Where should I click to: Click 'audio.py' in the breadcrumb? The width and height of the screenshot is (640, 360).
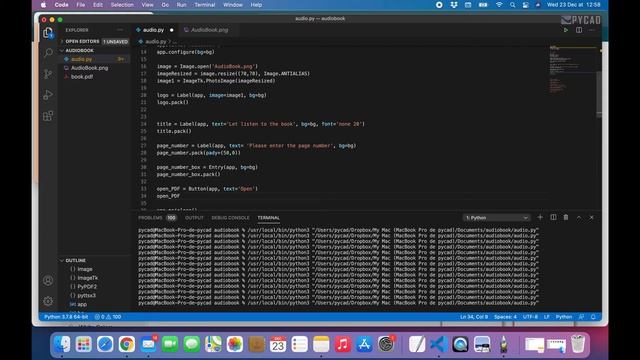tap(156, 42)
